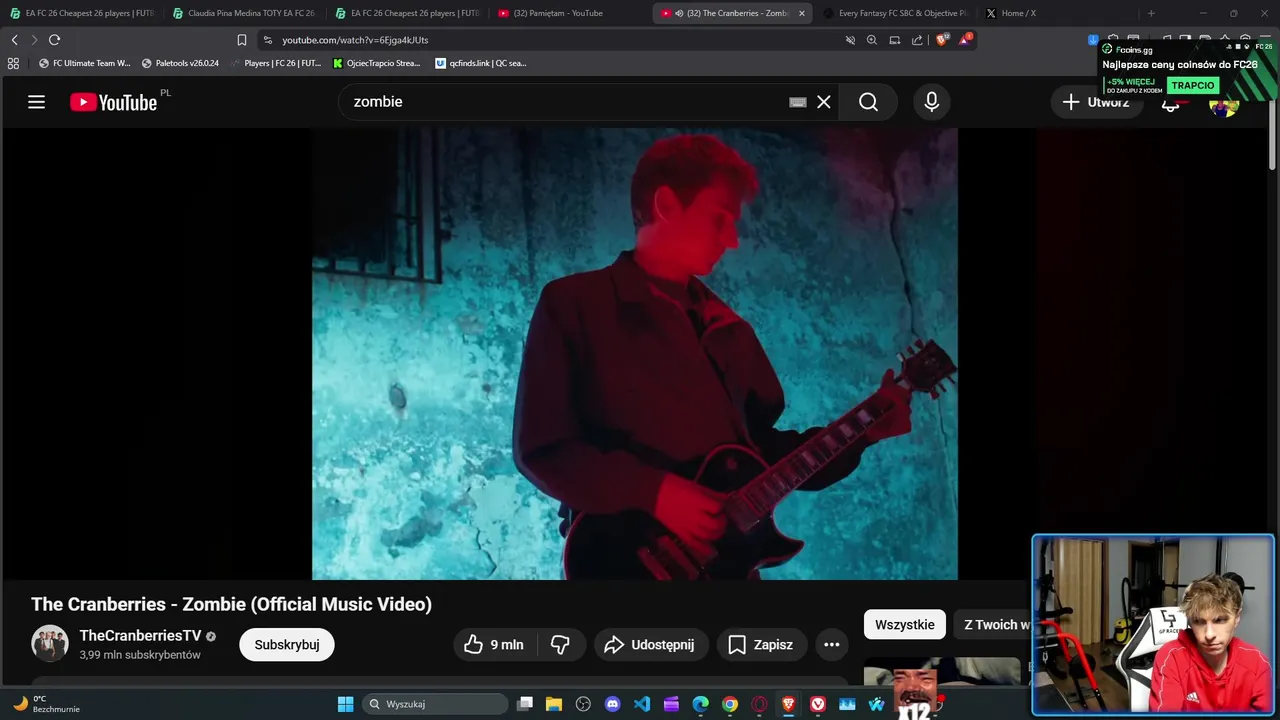Dislike the video with thumbs down

[x=561, y=645]
